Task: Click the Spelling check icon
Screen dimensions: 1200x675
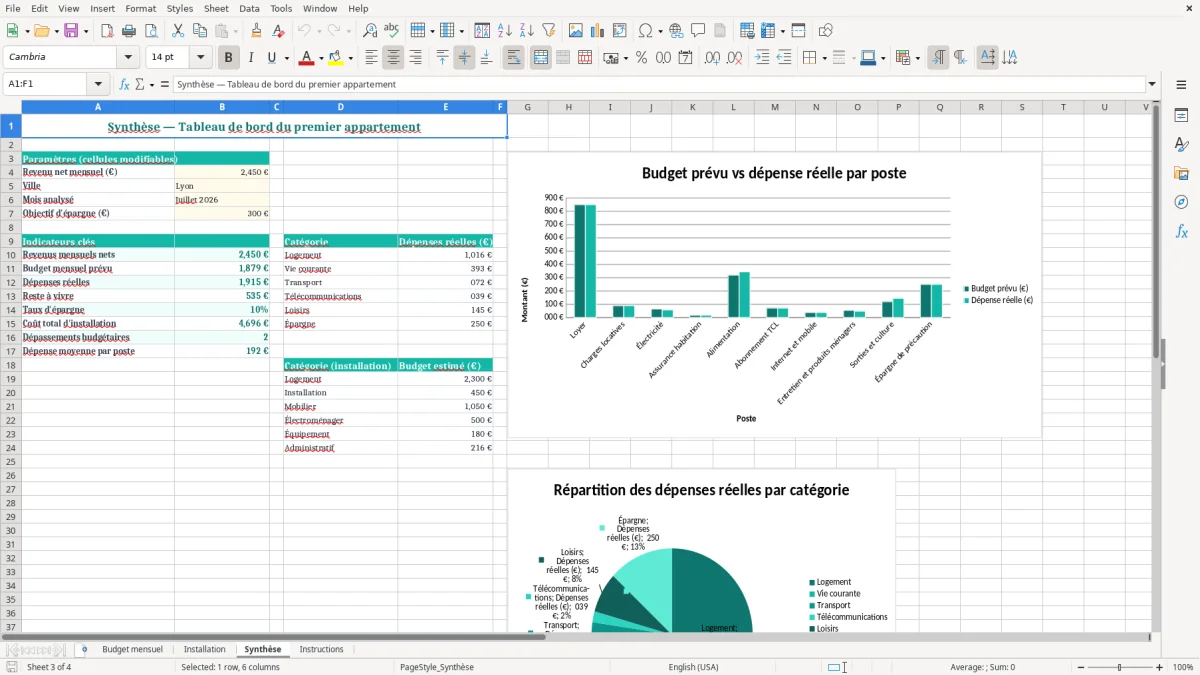Action: (x=392, y=31)
